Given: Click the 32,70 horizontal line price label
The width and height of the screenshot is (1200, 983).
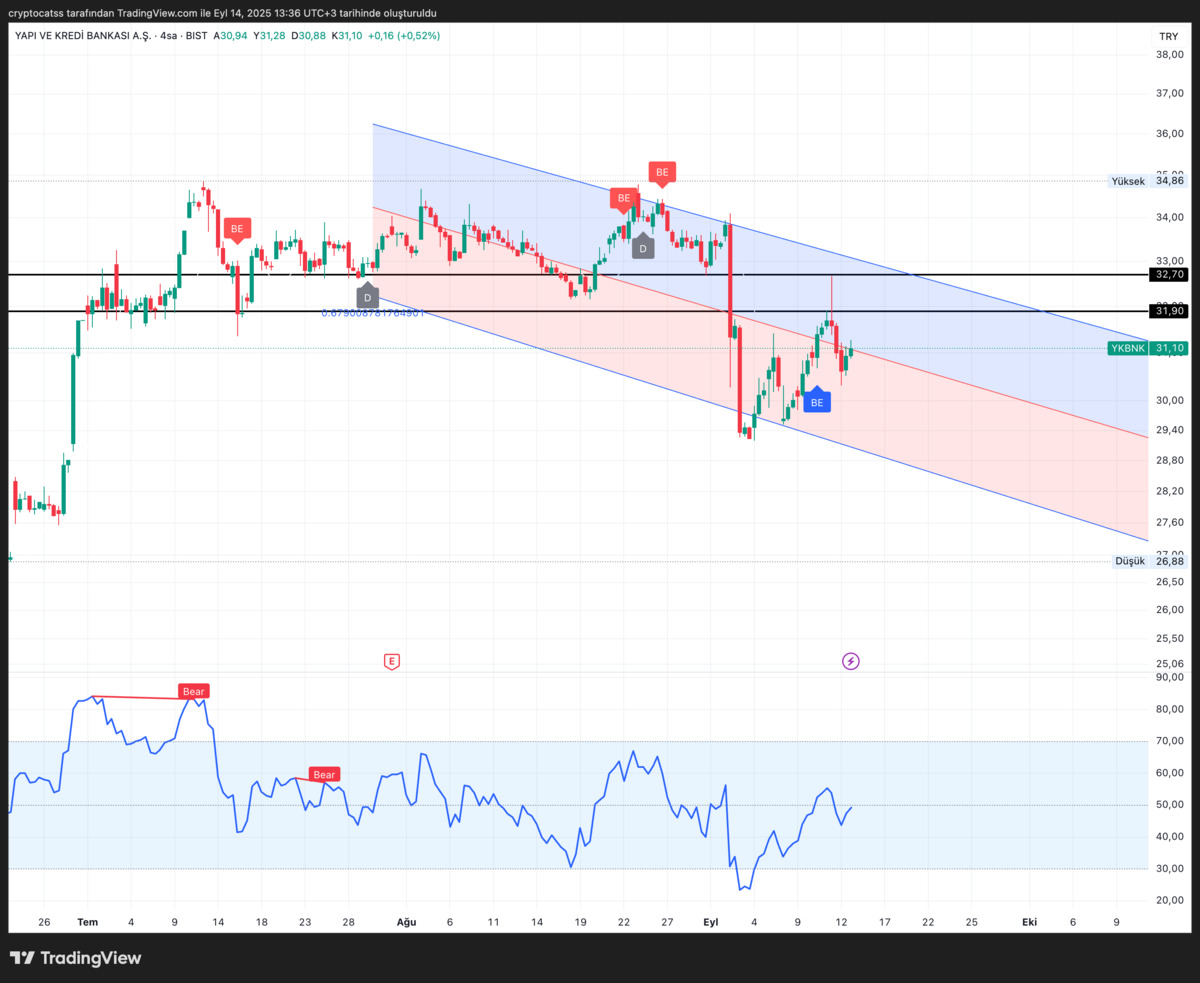Looking at the screenshot, I should (1169, 274).
